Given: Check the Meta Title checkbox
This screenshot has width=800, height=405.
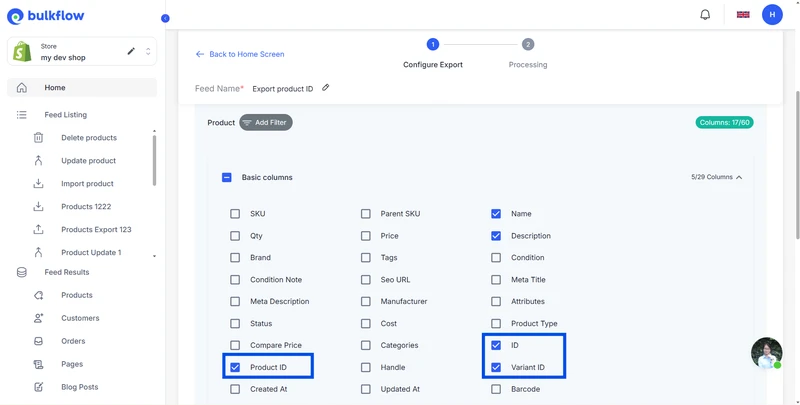Looking at the screenshot, I should click(x=496, y=280).
